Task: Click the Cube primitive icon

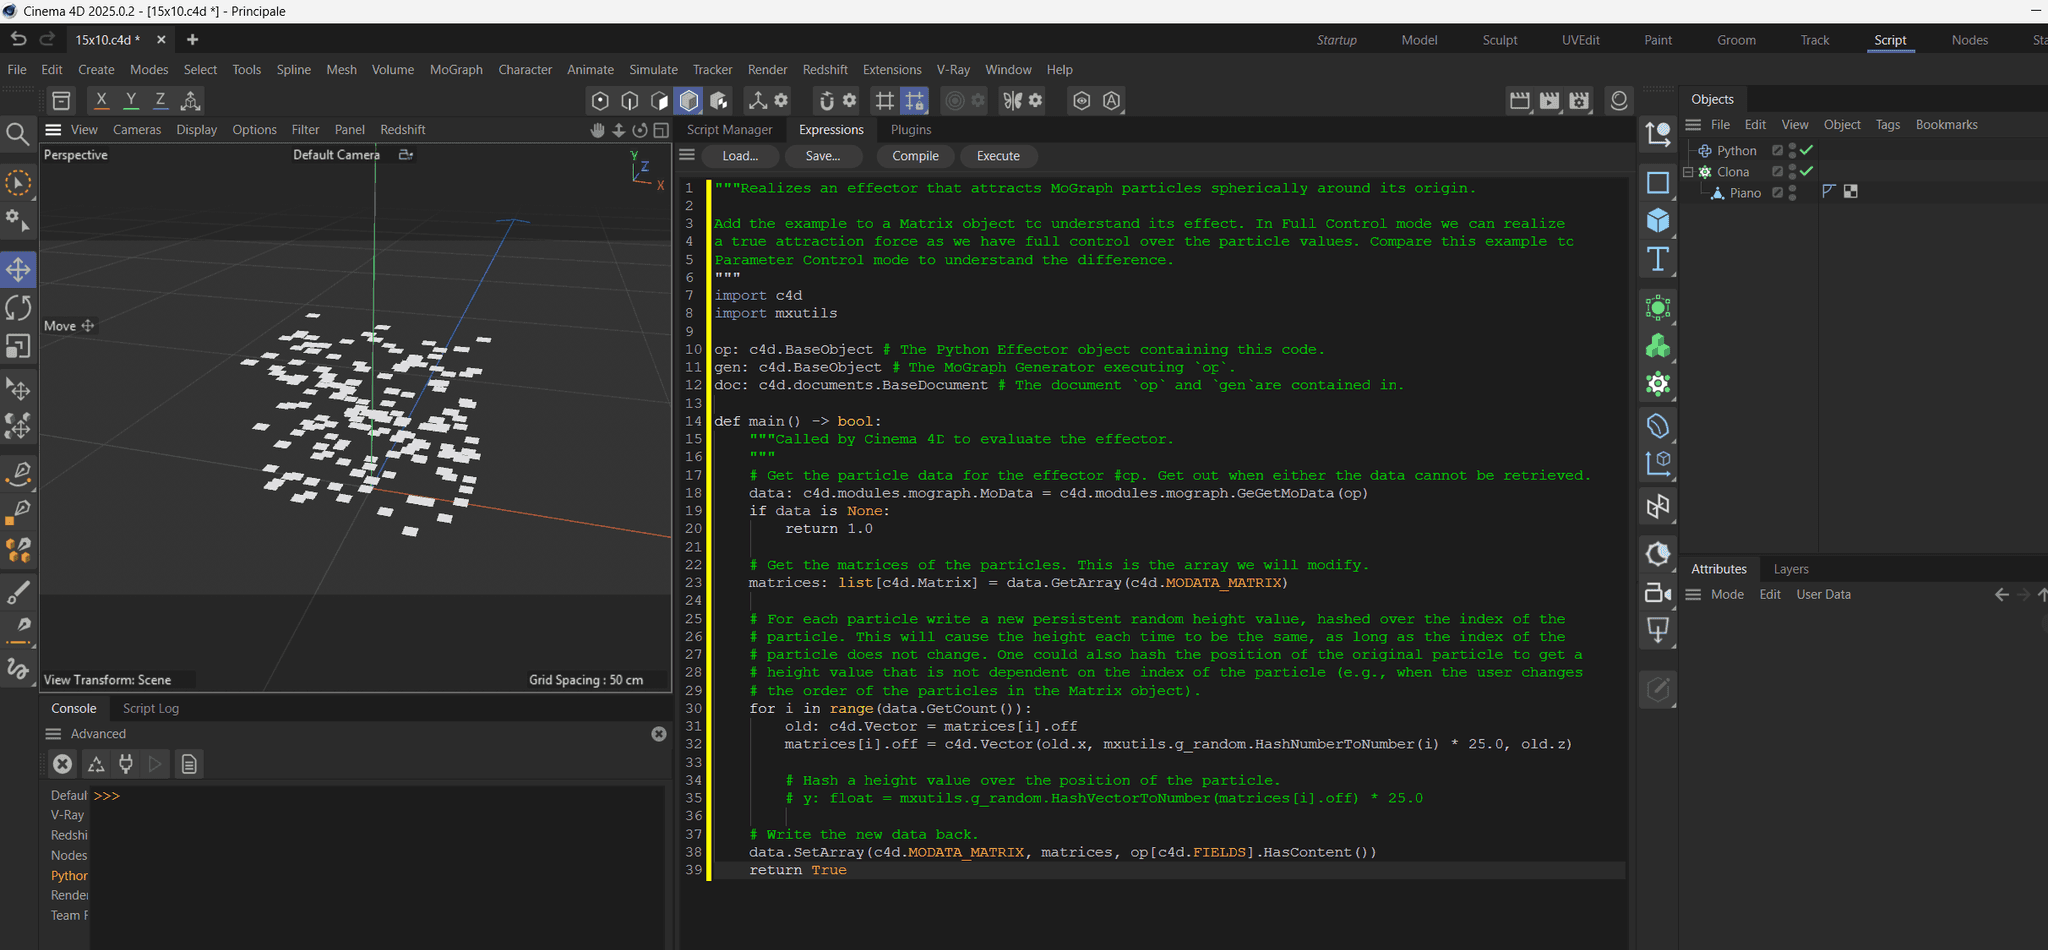Action: click(1658, 221)
